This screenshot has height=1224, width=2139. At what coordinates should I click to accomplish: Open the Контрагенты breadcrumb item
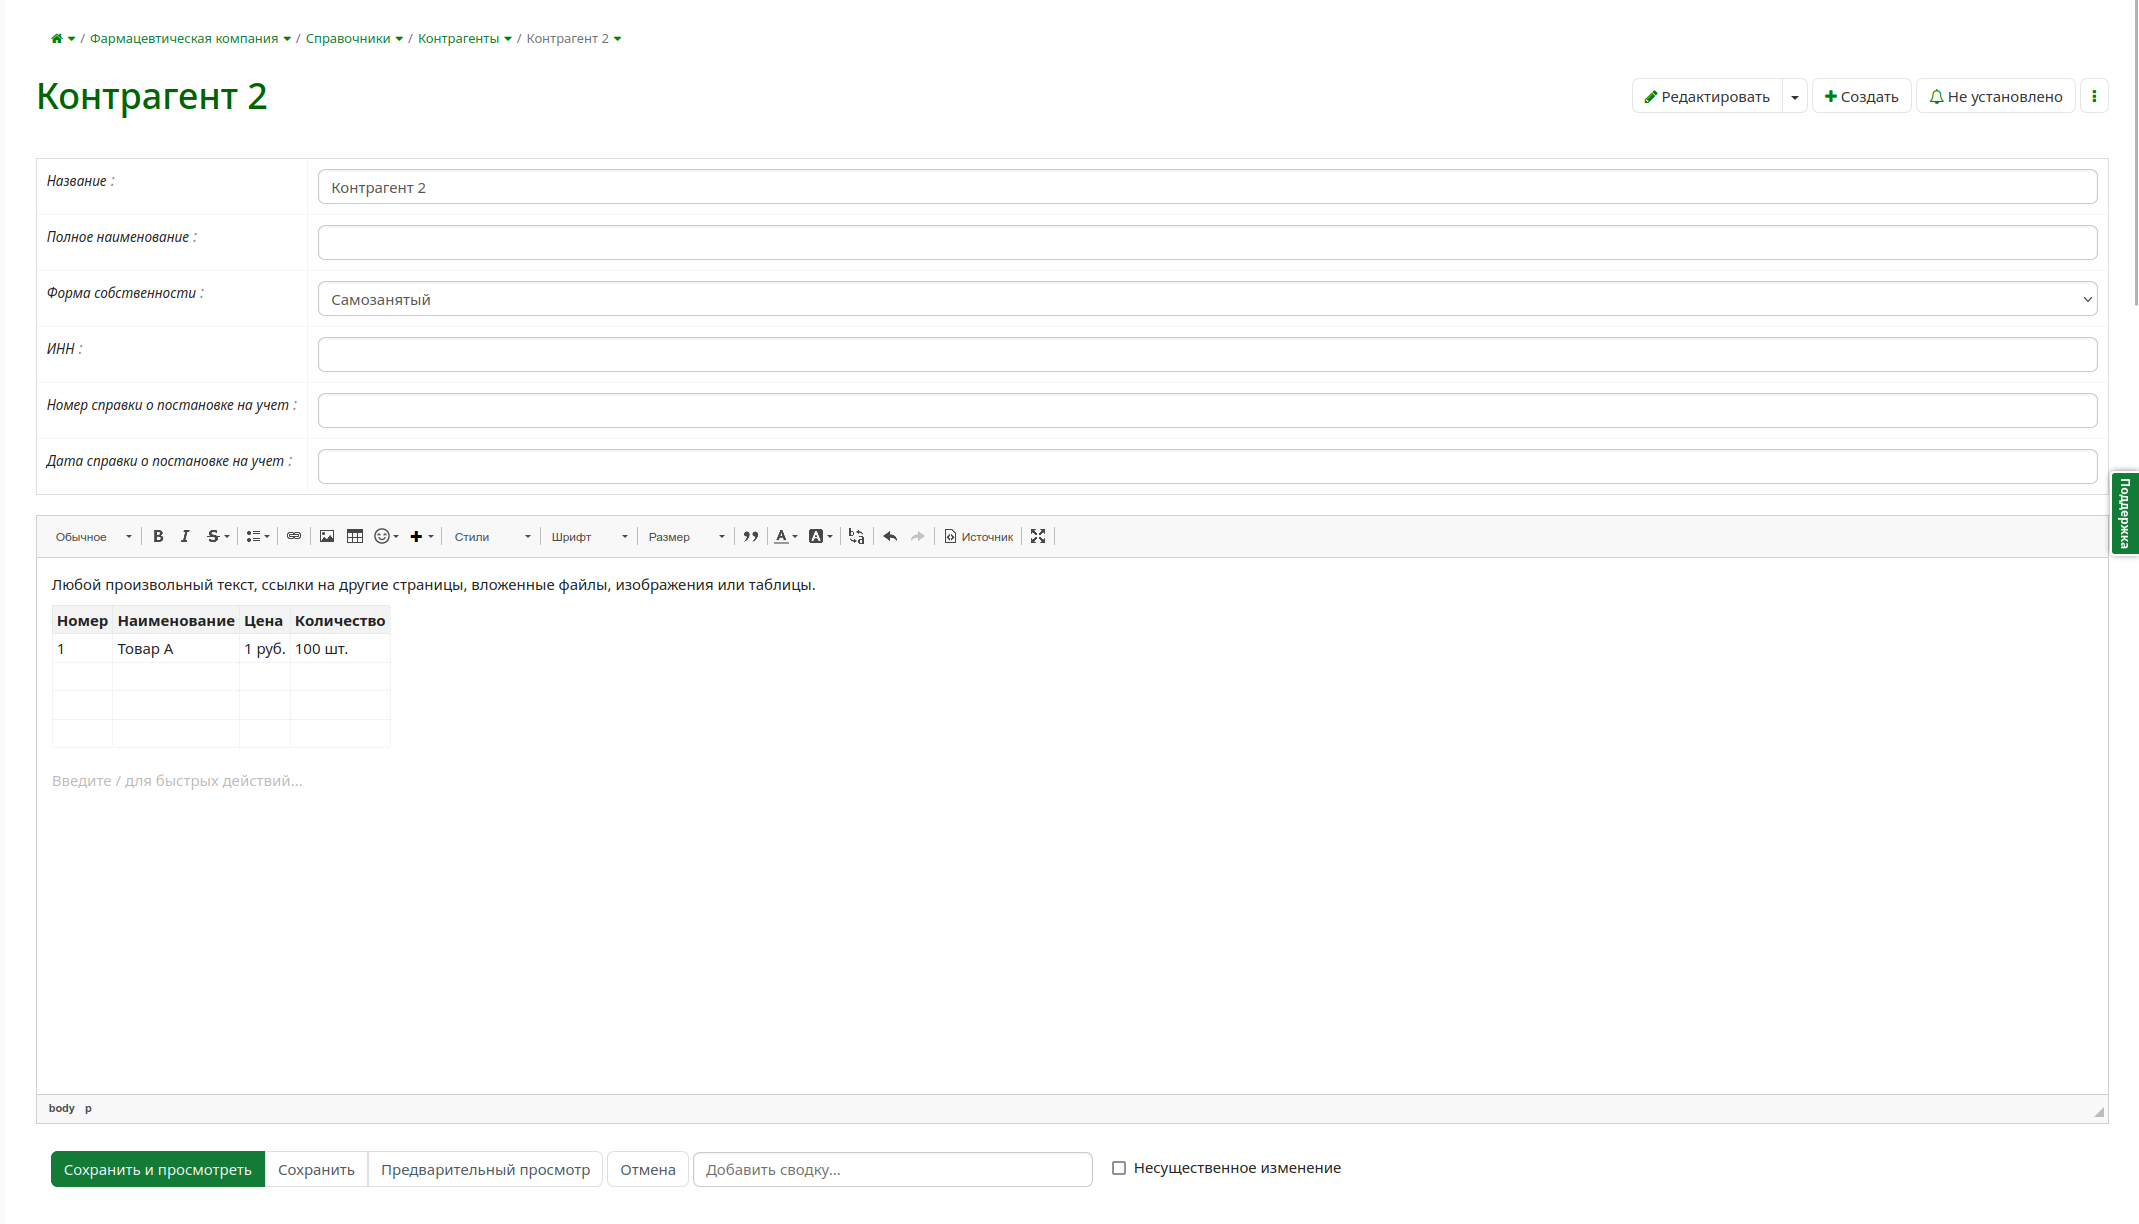coord(458,39)
